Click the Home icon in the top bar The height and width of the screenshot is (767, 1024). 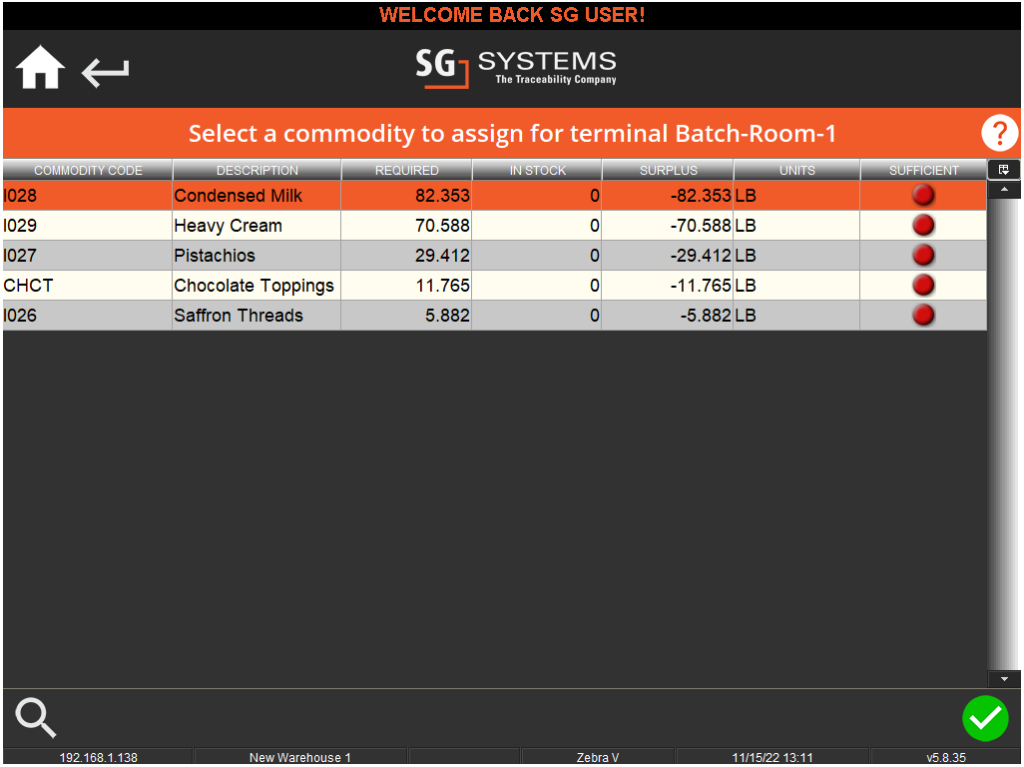pos(39,66)
